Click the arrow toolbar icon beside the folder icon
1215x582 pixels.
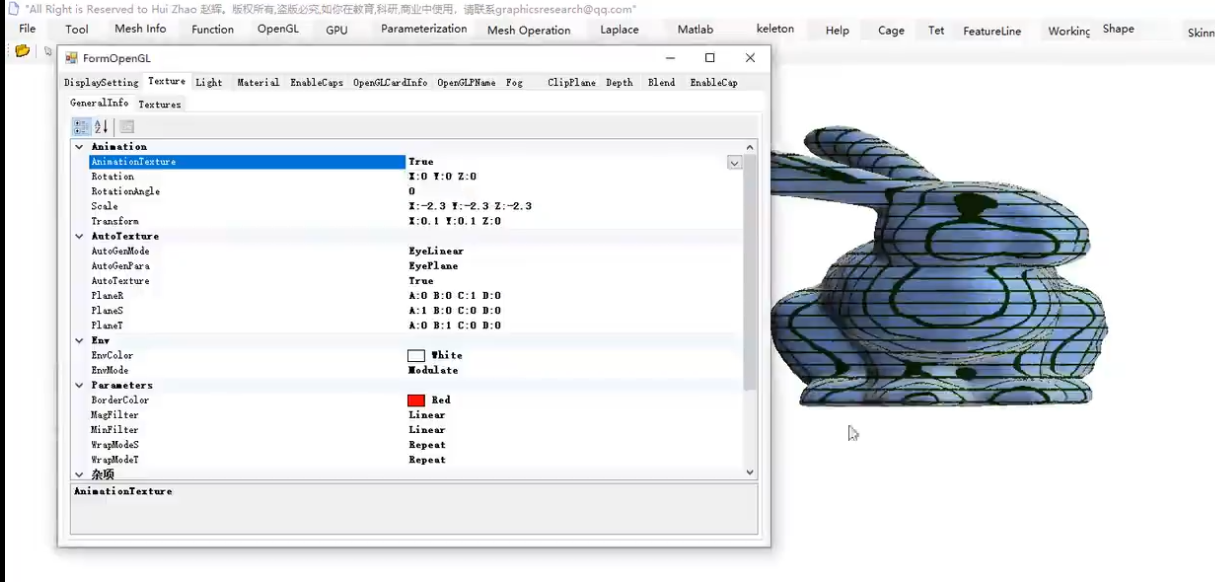pyautogui.click(x=48, y=51)
